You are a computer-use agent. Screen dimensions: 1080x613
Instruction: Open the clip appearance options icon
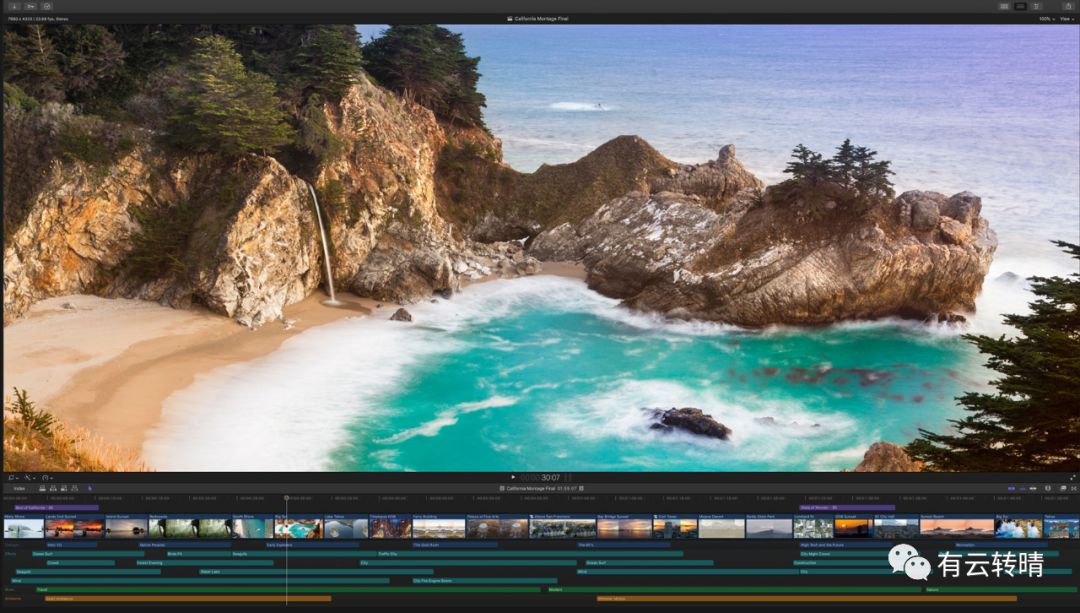(x=1048, y=488)
